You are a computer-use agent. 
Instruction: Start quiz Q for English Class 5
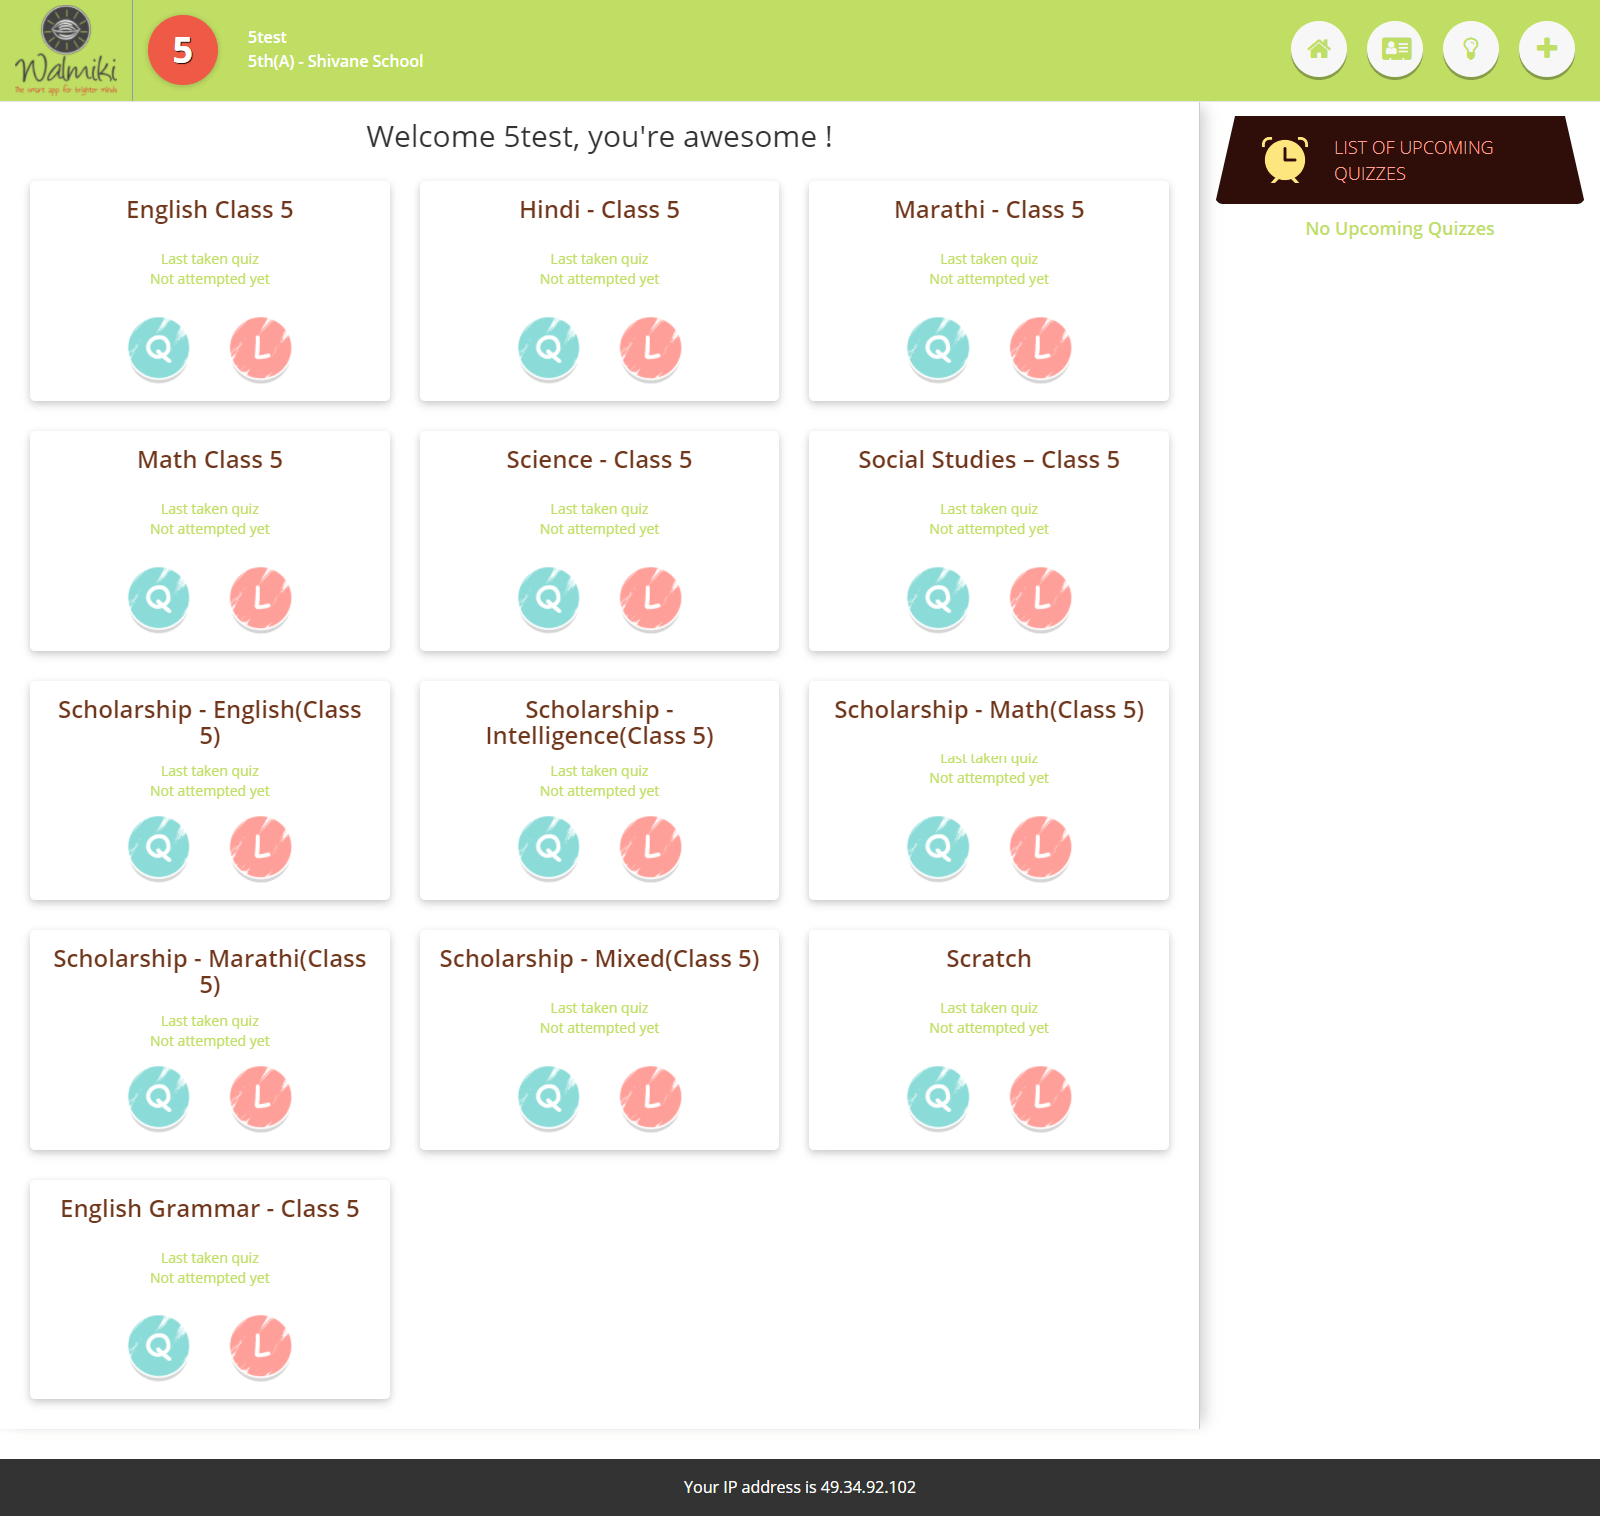(159, 348)
